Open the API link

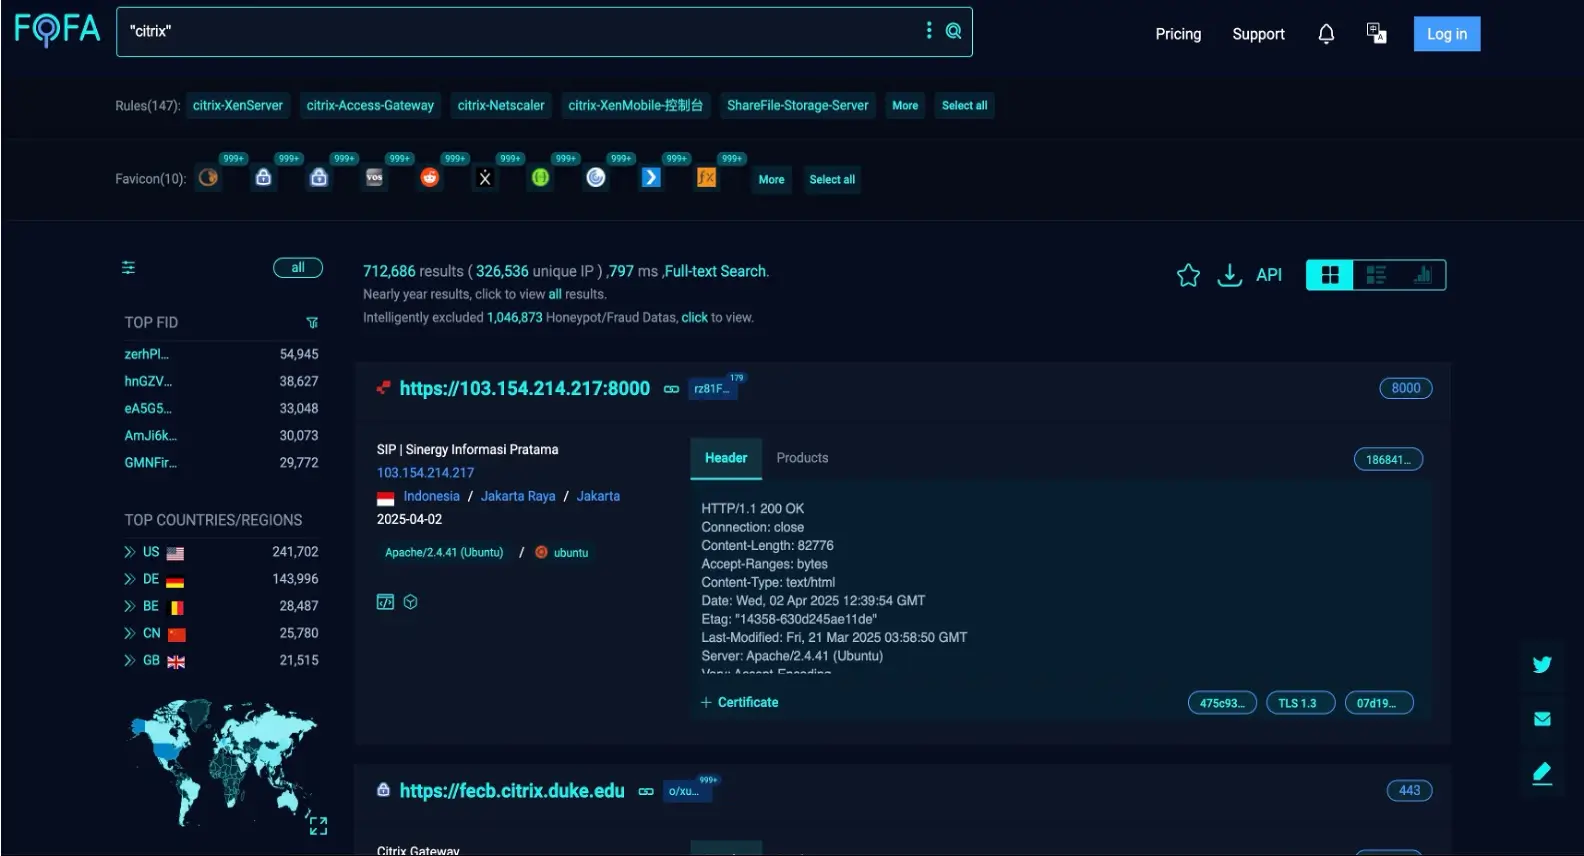(x=1269, y=275)
